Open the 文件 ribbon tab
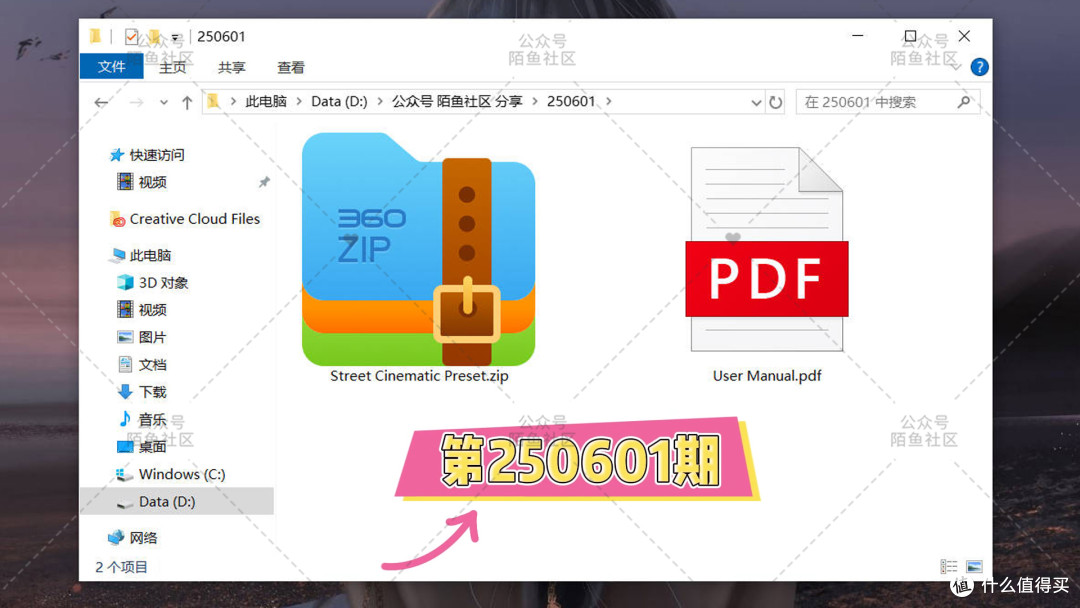The height and width of the screenshot is (608, 1080). [x=112, y=67]
